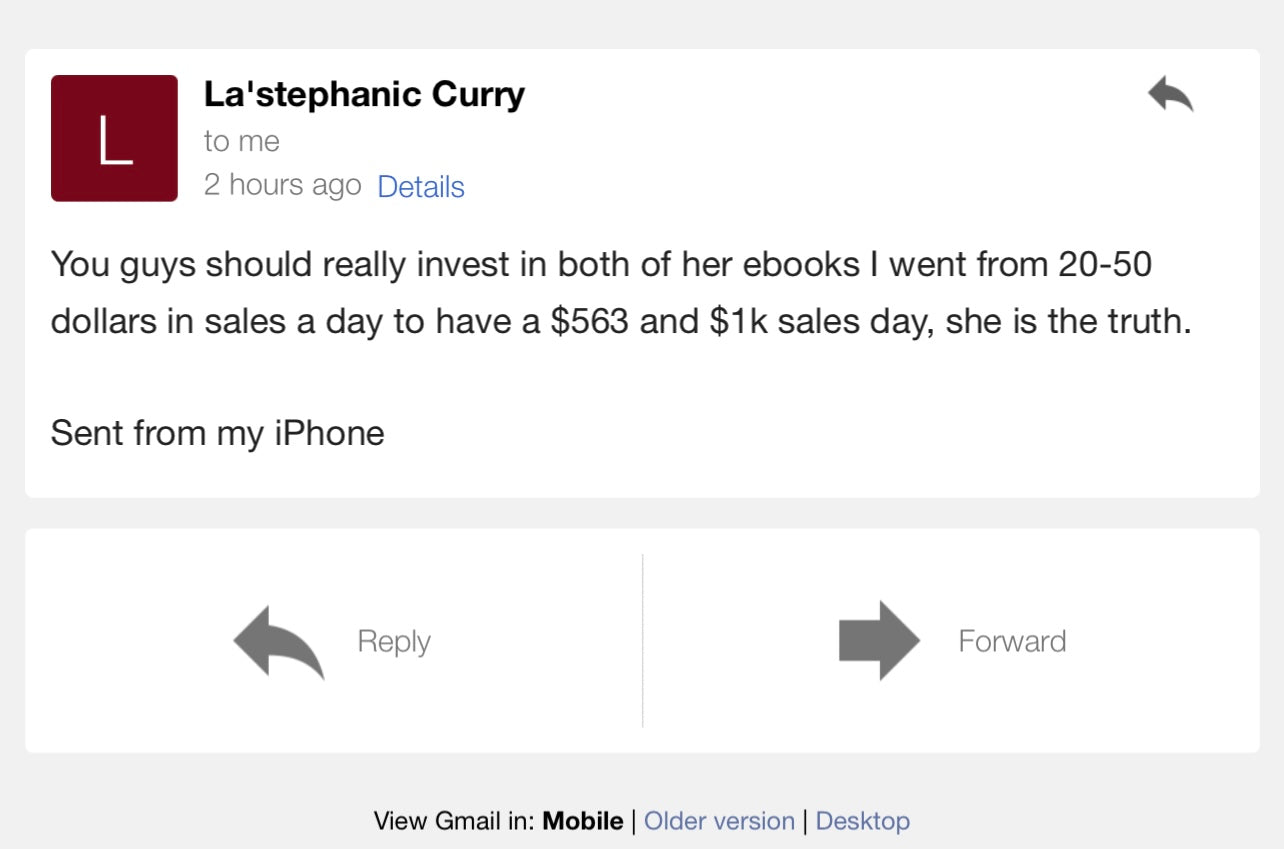The image size is (1284, 849).
Task: Click the red "L" sender avatar
Action: pyautogui.click(x=114, y=138)
